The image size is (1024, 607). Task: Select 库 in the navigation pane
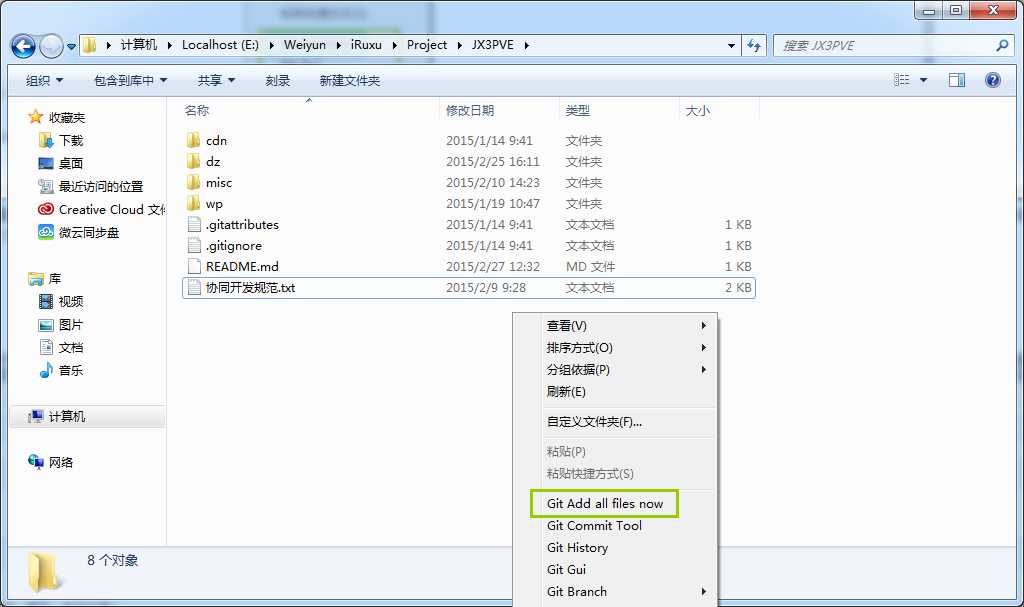coord(55,279)
